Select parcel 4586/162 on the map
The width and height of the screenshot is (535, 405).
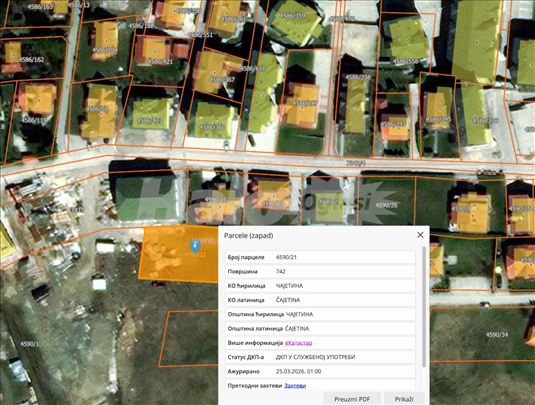click(31, 60)
